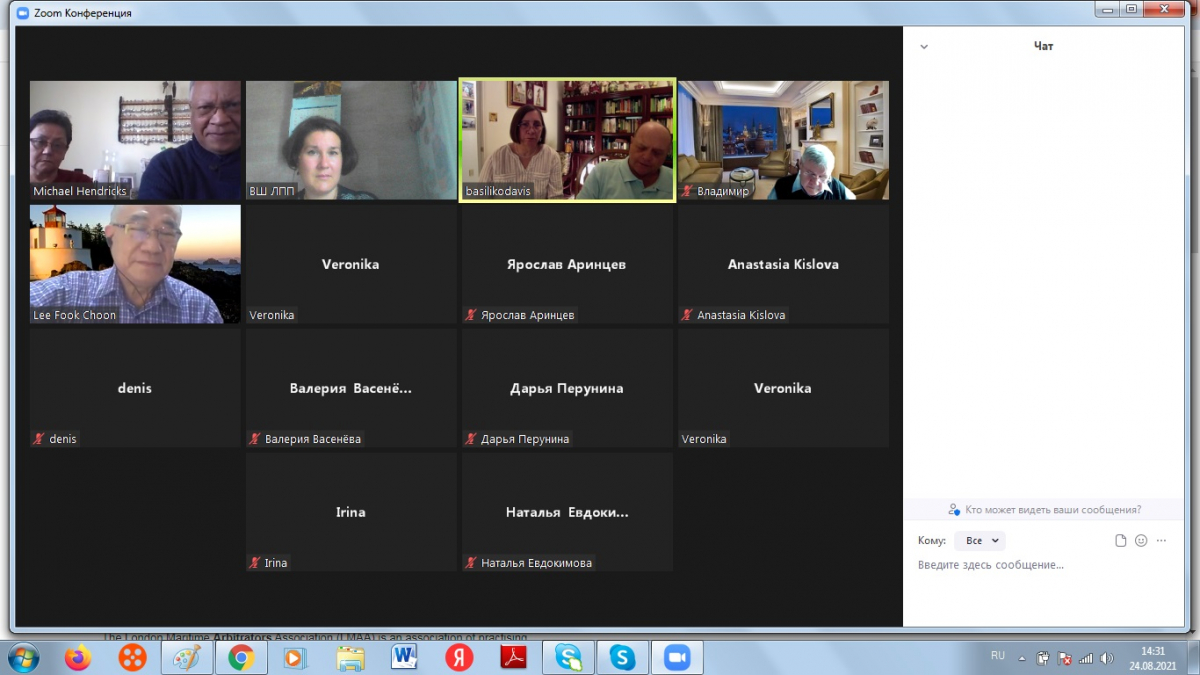Click the muted mic icon for Irina

tap(255, 563)
